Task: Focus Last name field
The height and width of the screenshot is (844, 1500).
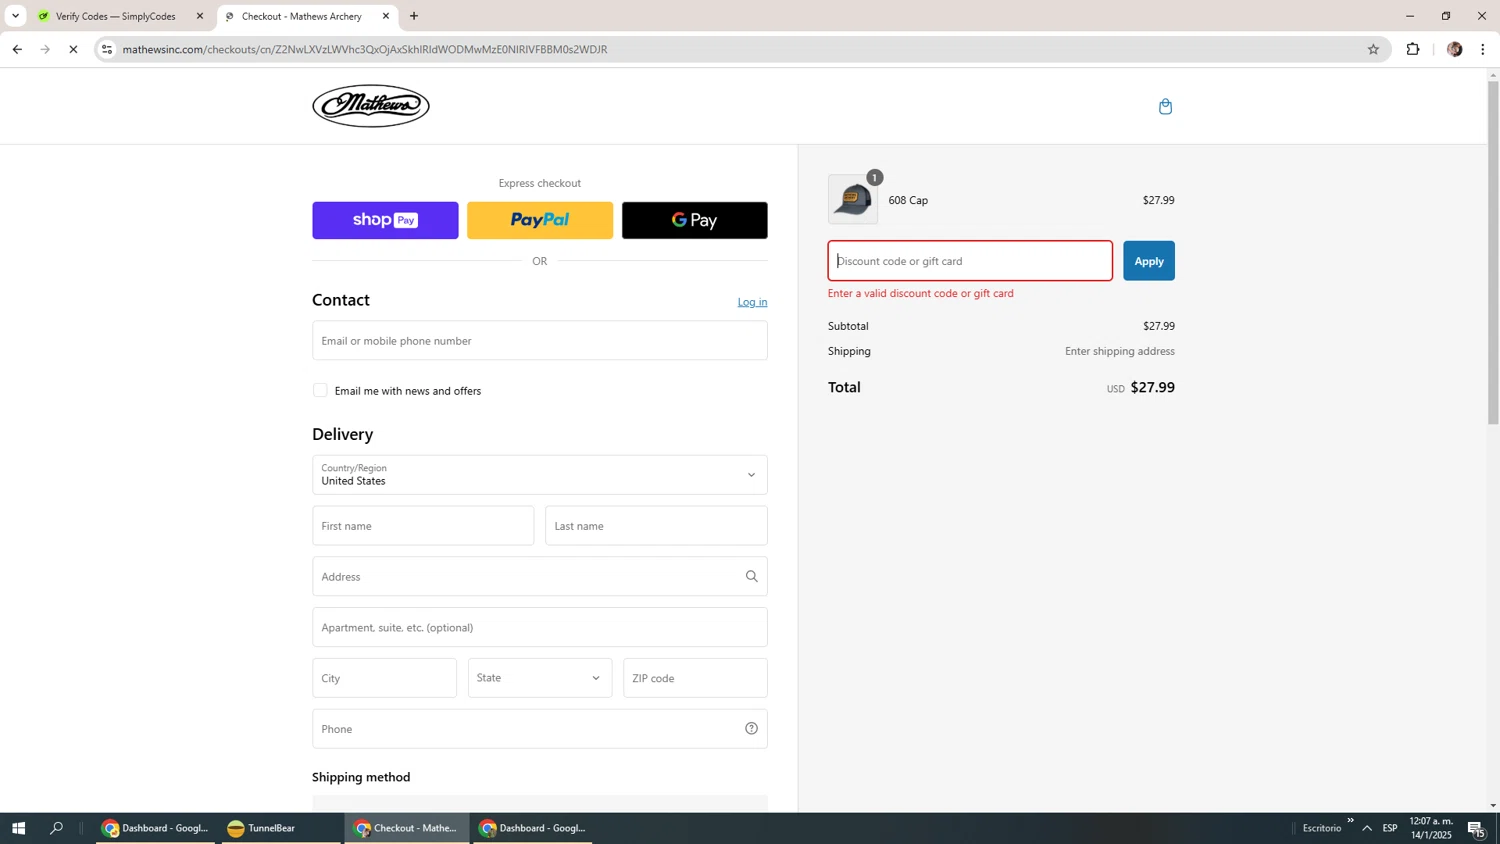Action: click(656, 526)
